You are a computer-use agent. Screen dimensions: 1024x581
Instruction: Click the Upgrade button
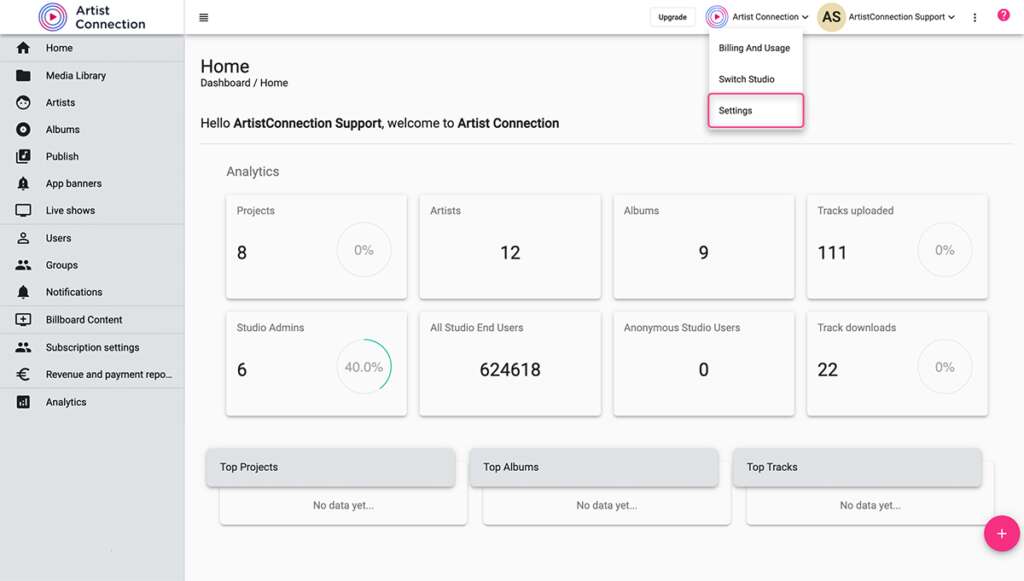672,17
